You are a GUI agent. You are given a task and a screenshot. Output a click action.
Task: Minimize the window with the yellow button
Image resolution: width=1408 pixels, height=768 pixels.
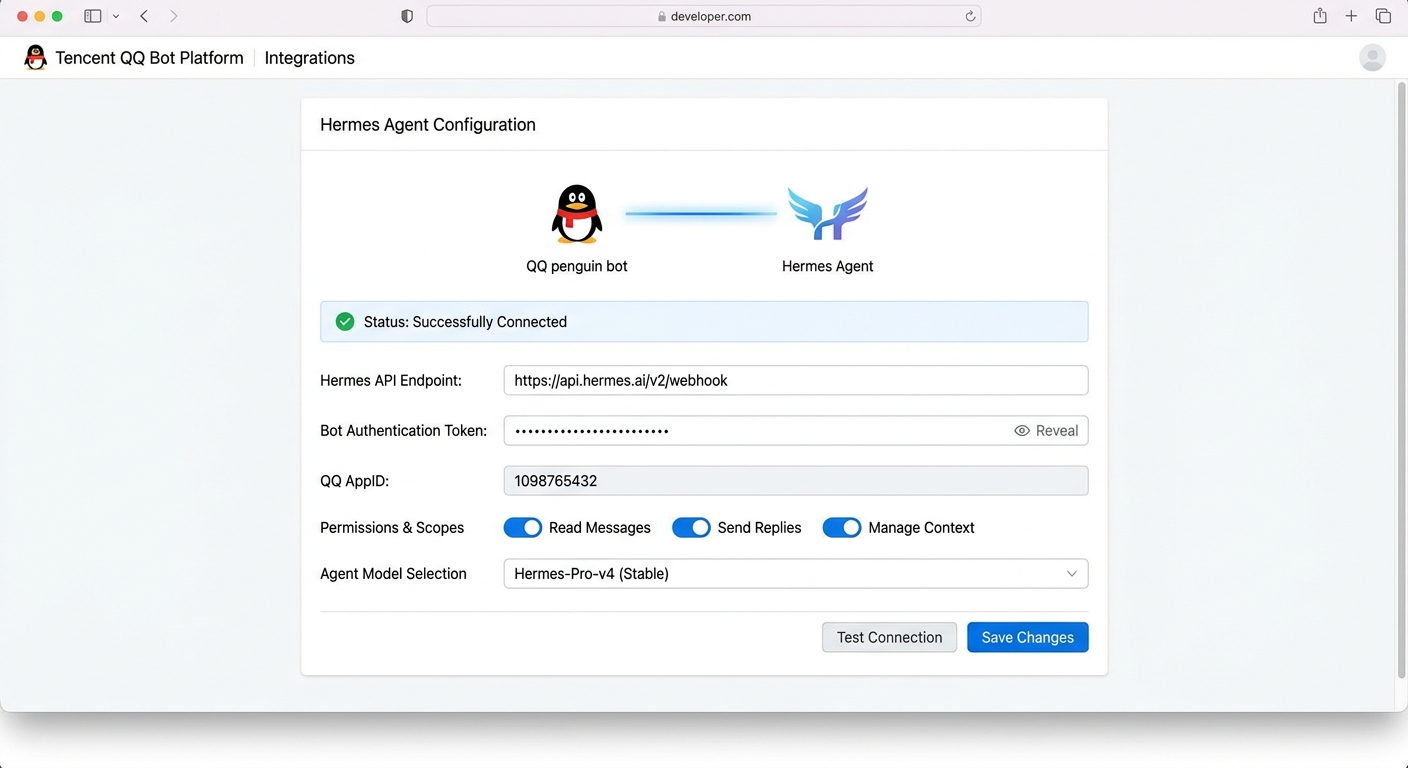coord(40,16)
